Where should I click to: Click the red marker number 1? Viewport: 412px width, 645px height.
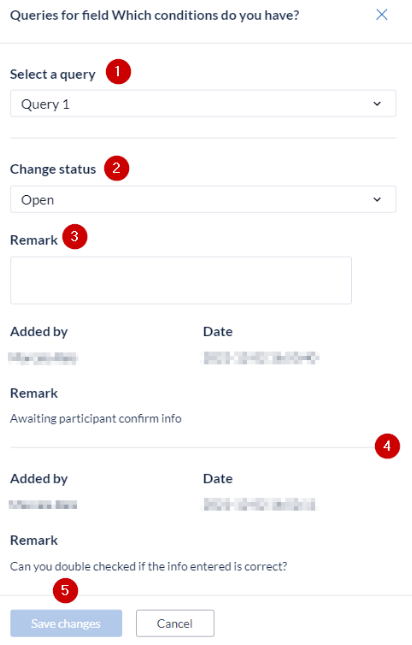pyautogui.click(x=118, y=72)
